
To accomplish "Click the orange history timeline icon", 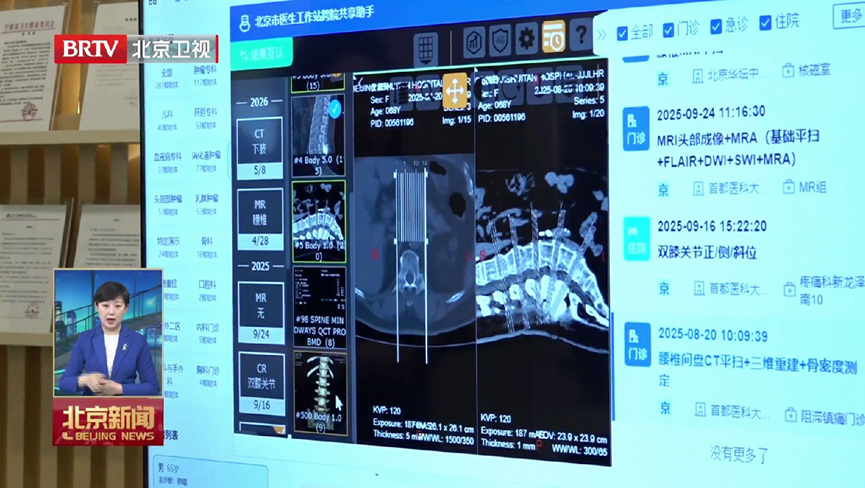I will (x=554, y=37).
